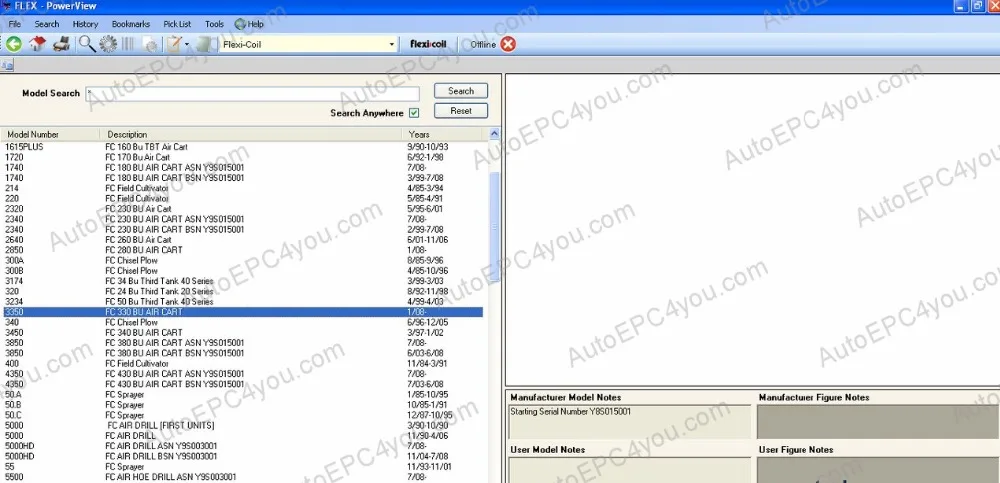Select highlighted 3350 FC 330 BU AIR CART
The image size is (1000, 483).
click(x=242, y=312)
